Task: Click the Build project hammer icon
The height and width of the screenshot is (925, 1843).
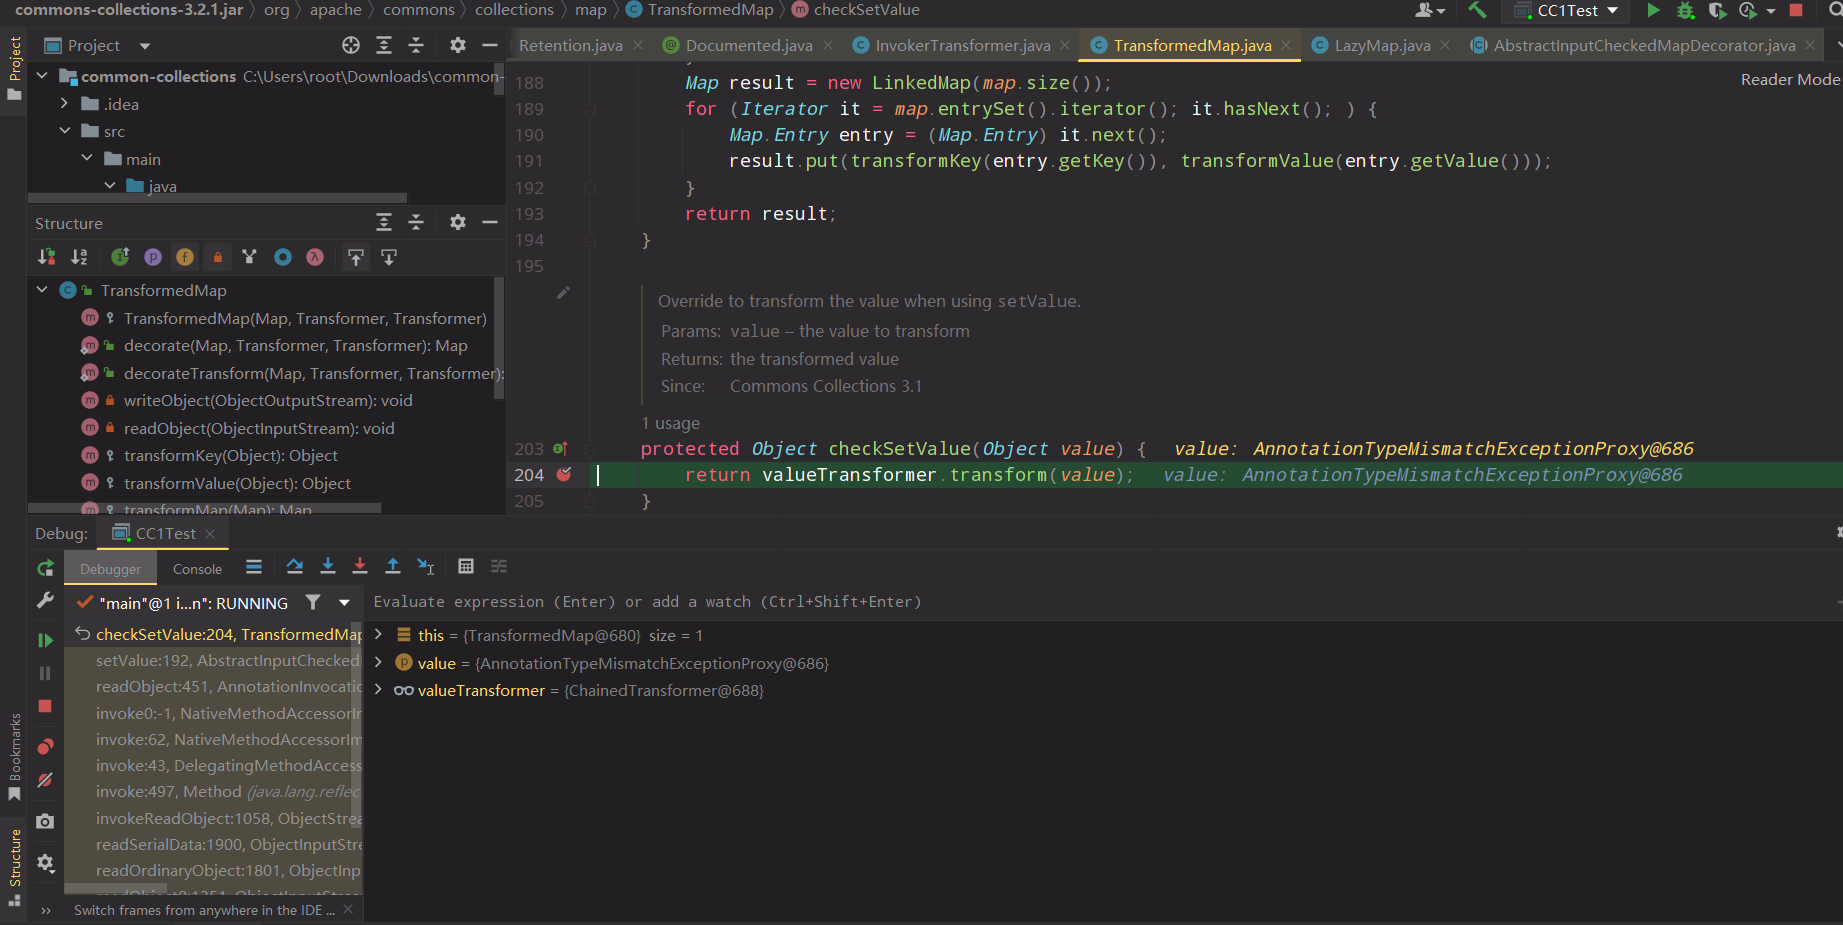Action: (x=1477, y=11)
